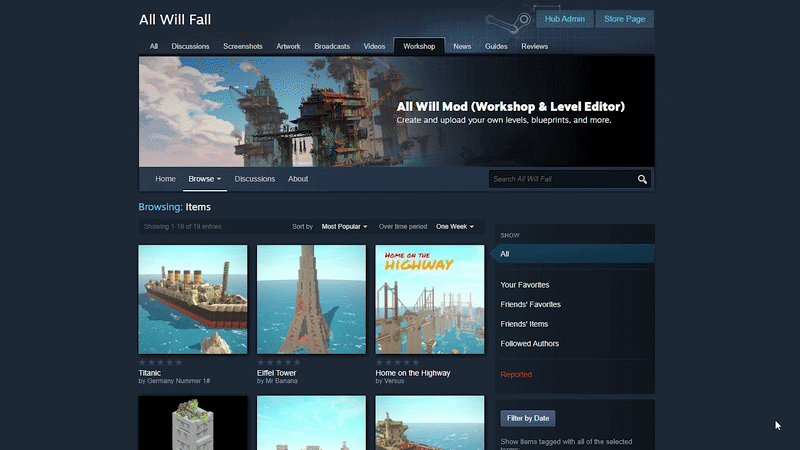The height and width of the screenshot is (450, 800).
Task: Select the Workshop tab
Action: 419,46
